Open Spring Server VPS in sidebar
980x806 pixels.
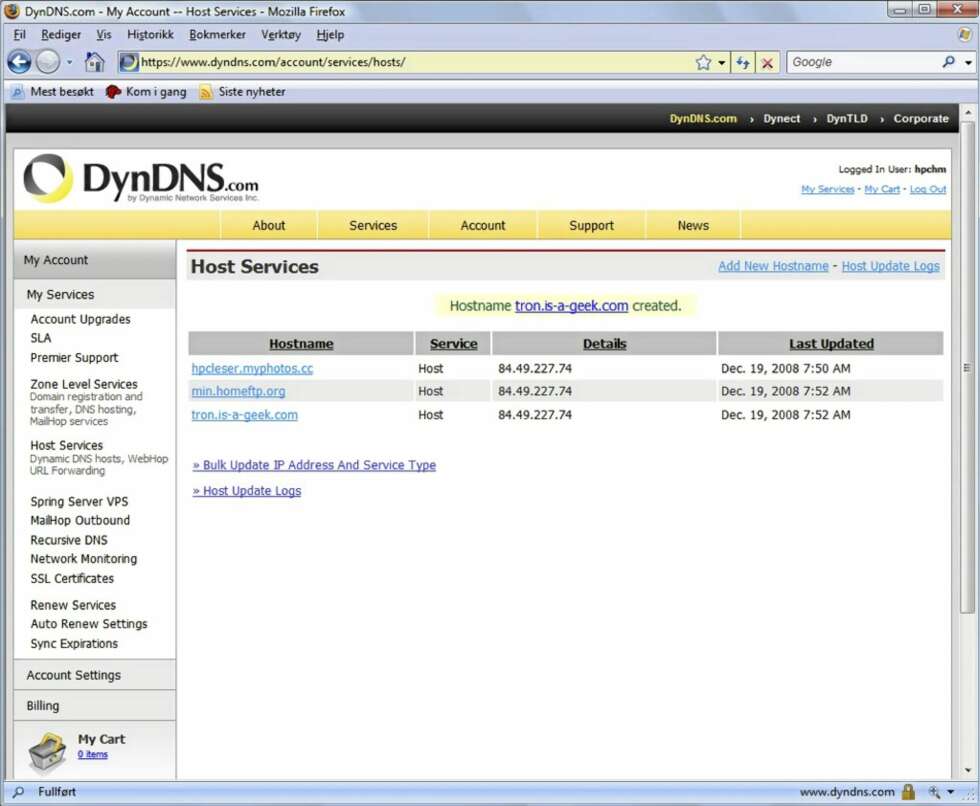(x=79, y=502)
